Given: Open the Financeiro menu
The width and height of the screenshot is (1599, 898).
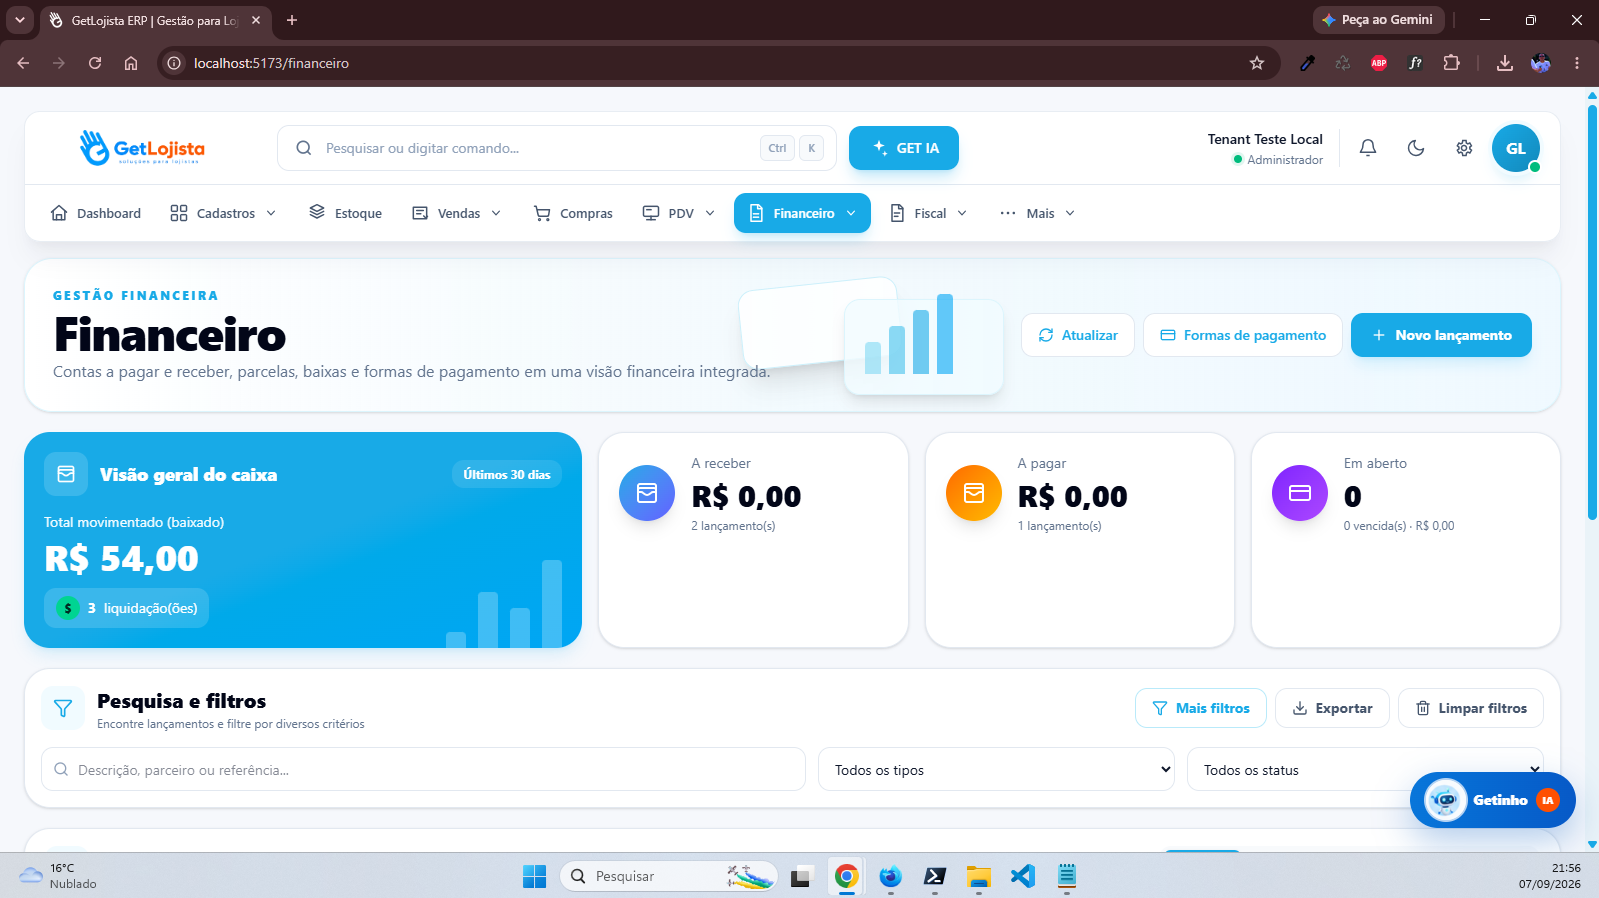Looking at the screenshot, I should [802, 213].
